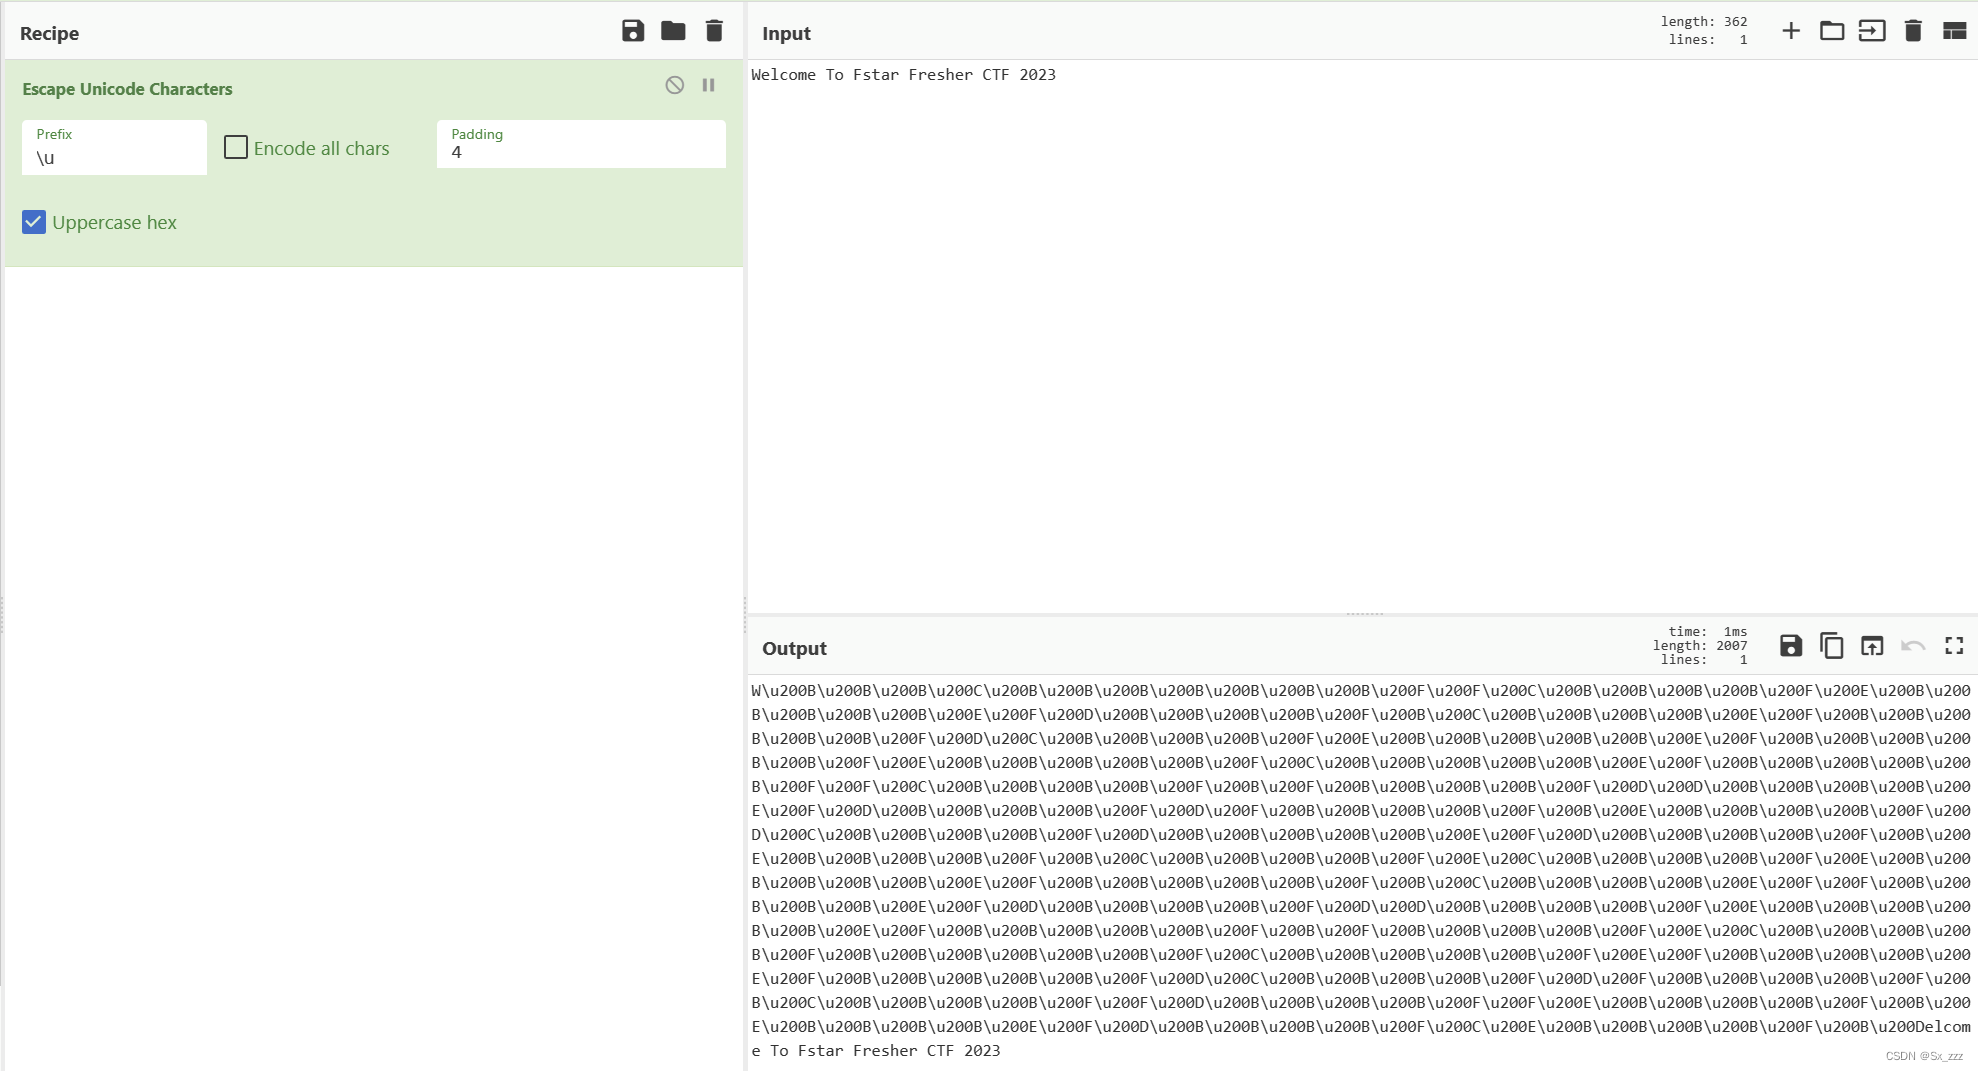Set breakpoint on Escape Unicode Characters
Screen dimensions: 1978x1071
click(708, 85)
